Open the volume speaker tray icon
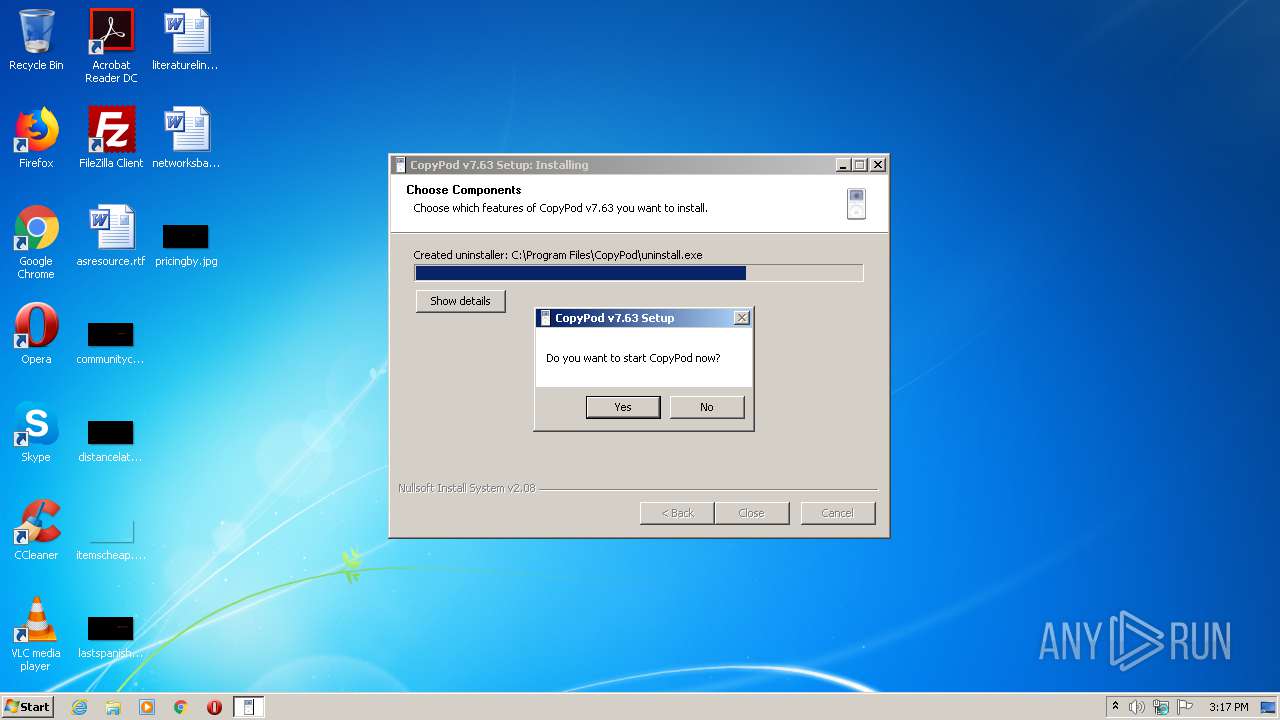The height and width of the screenshot is (720, 1280). point(1137,707)
